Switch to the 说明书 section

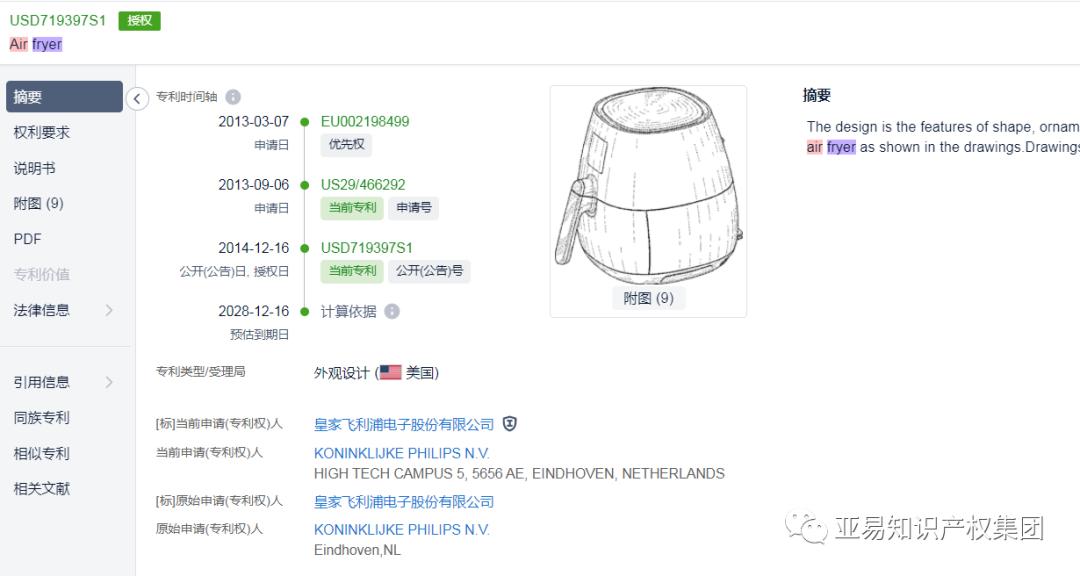pyautogui.click(x=34, y=168)
